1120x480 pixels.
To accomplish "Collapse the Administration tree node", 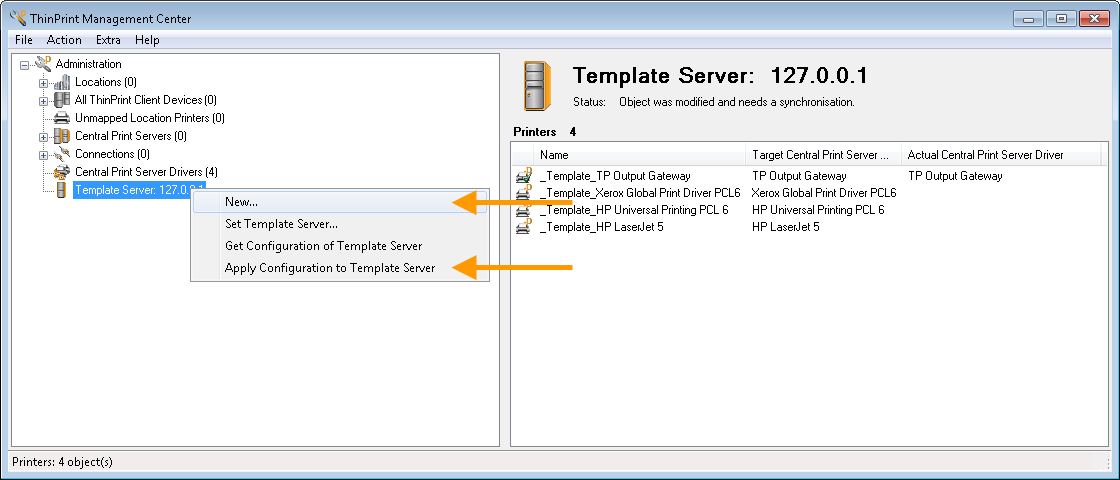I will (x=24, y=64).
